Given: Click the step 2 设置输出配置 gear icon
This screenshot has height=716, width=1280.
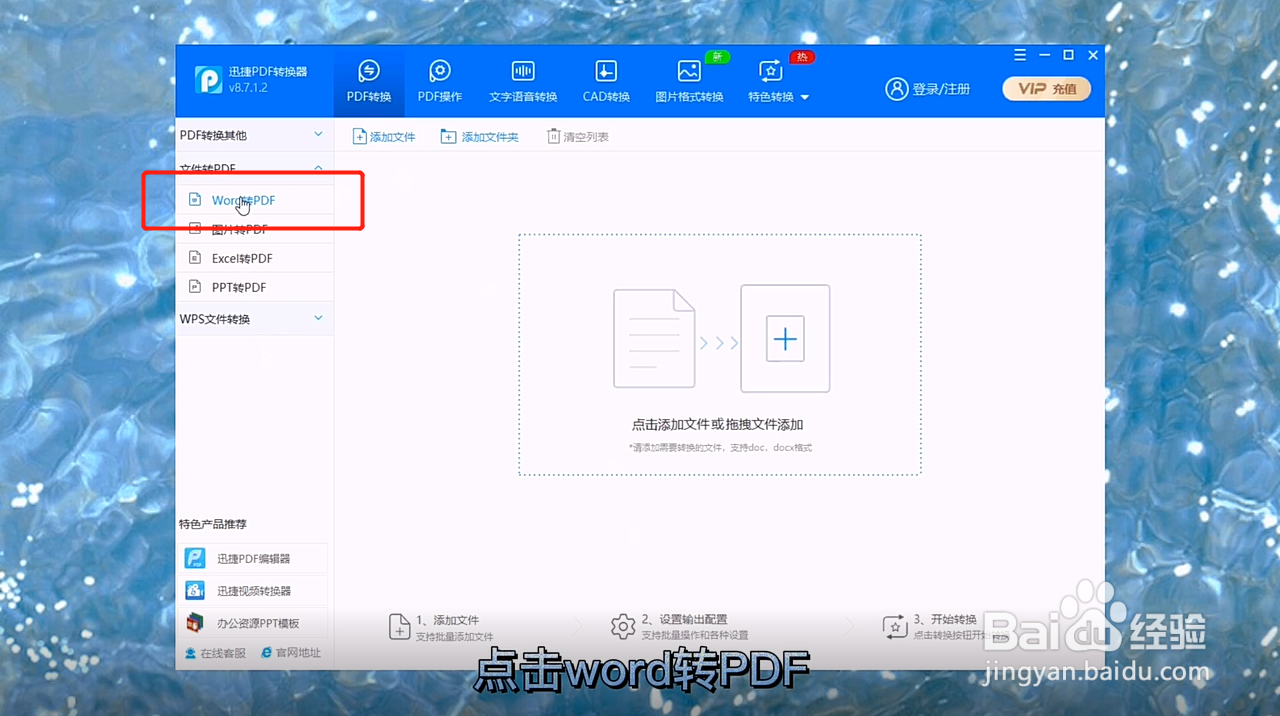Looking at the screenshot, I should click(x=623, y=627).
